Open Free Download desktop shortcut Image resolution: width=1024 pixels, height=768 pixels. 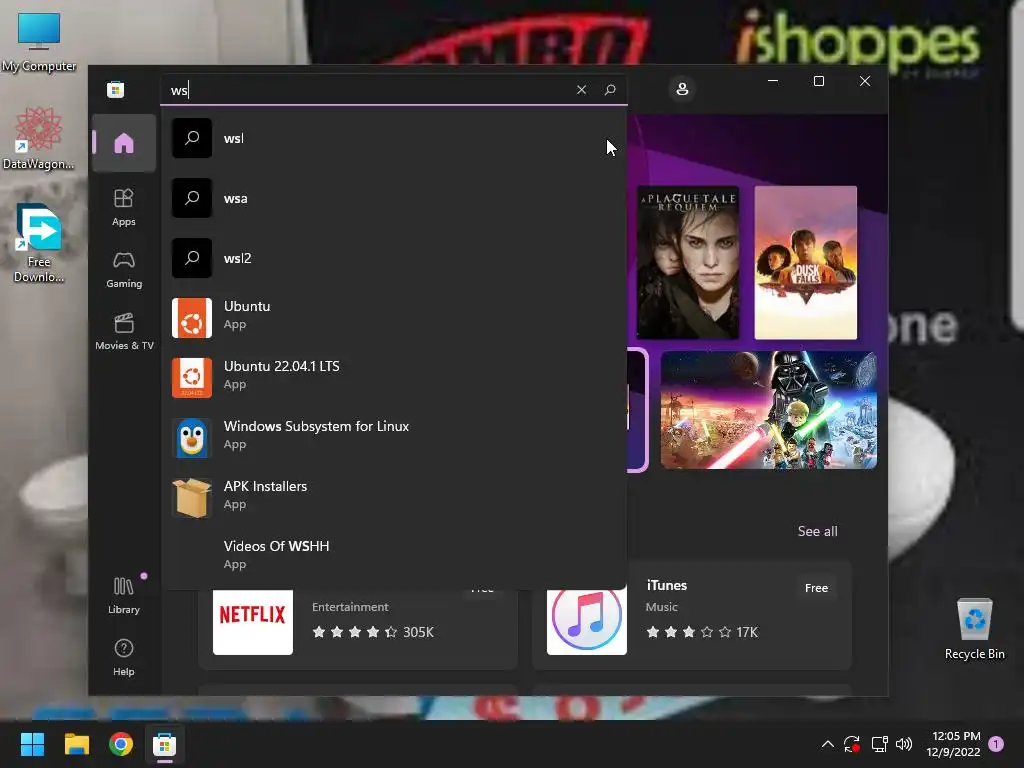[39, 243]
